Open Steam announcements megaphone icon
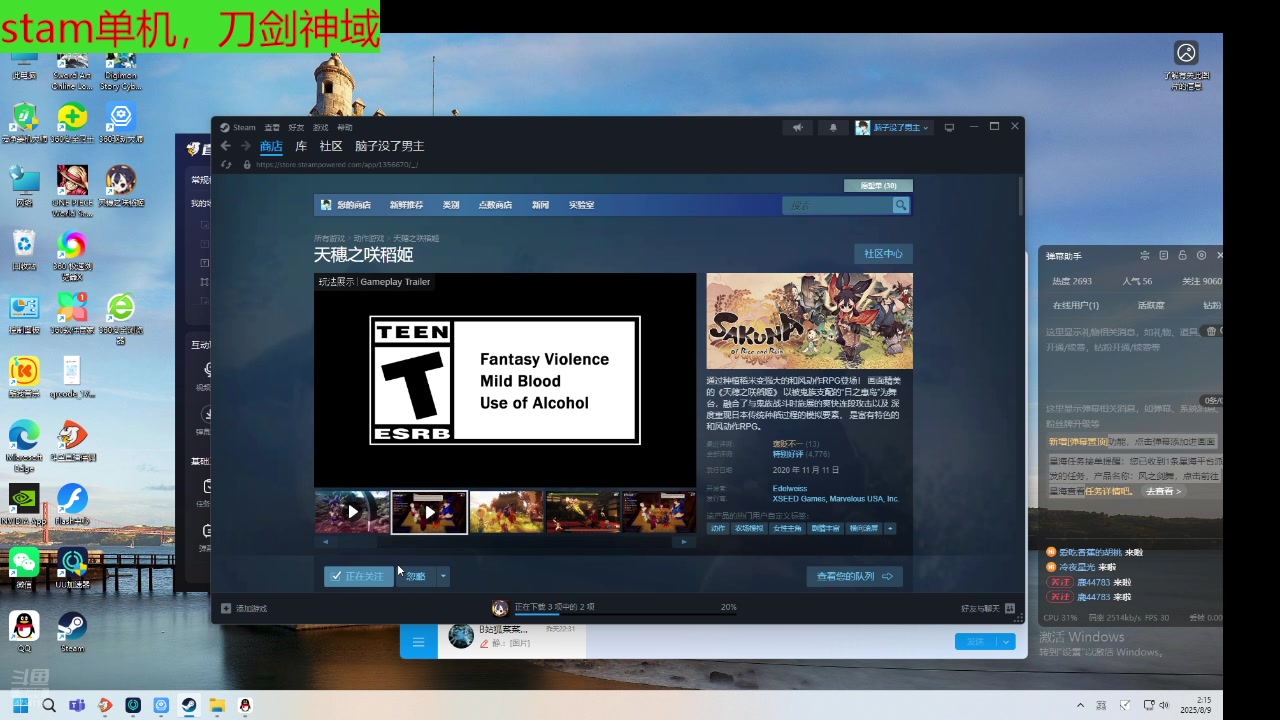Viewport: 1280px width, 720px height. click(x=798, y=127)
